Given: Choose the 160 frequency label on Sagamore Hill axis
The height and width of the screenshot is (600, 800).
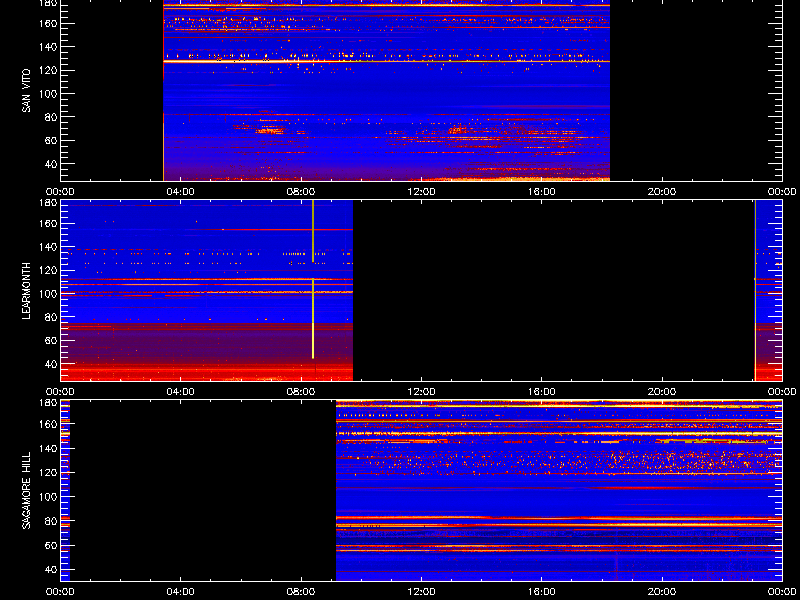Looking at the screenshot, I should click(x=49, y=424).
